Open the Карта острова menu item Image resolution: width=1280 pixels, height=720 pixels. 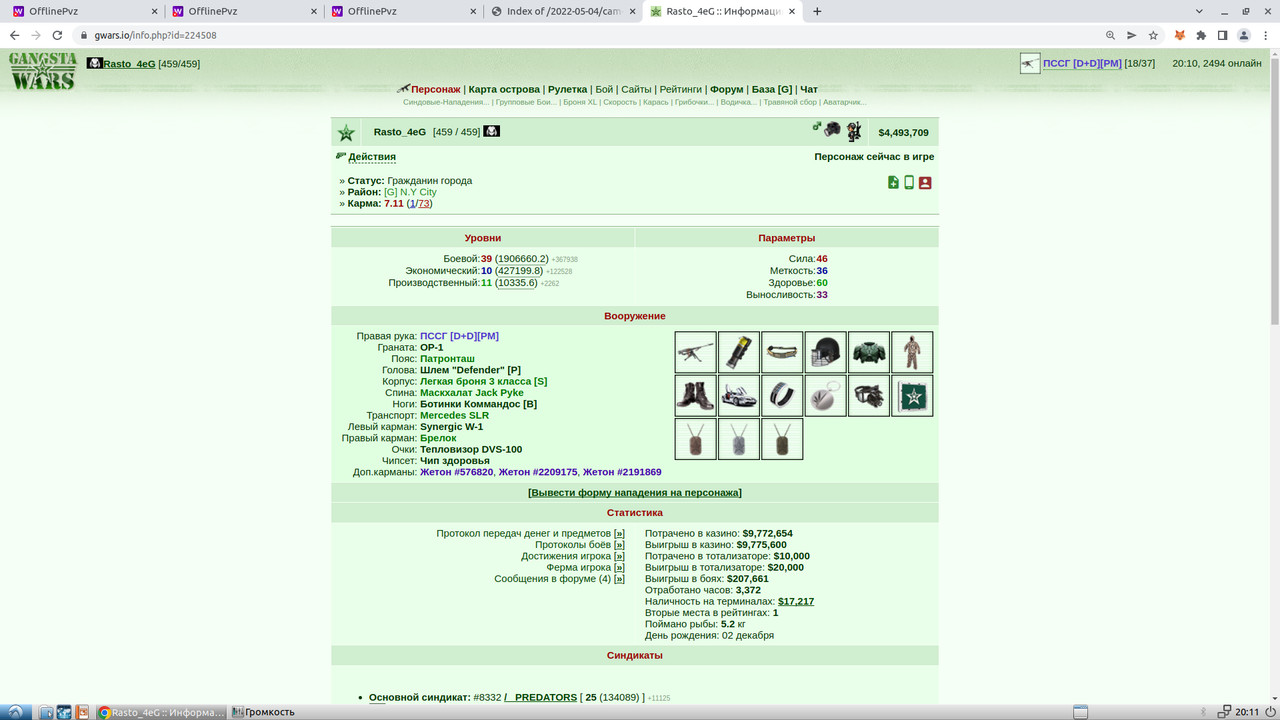[x=504, y=89]
